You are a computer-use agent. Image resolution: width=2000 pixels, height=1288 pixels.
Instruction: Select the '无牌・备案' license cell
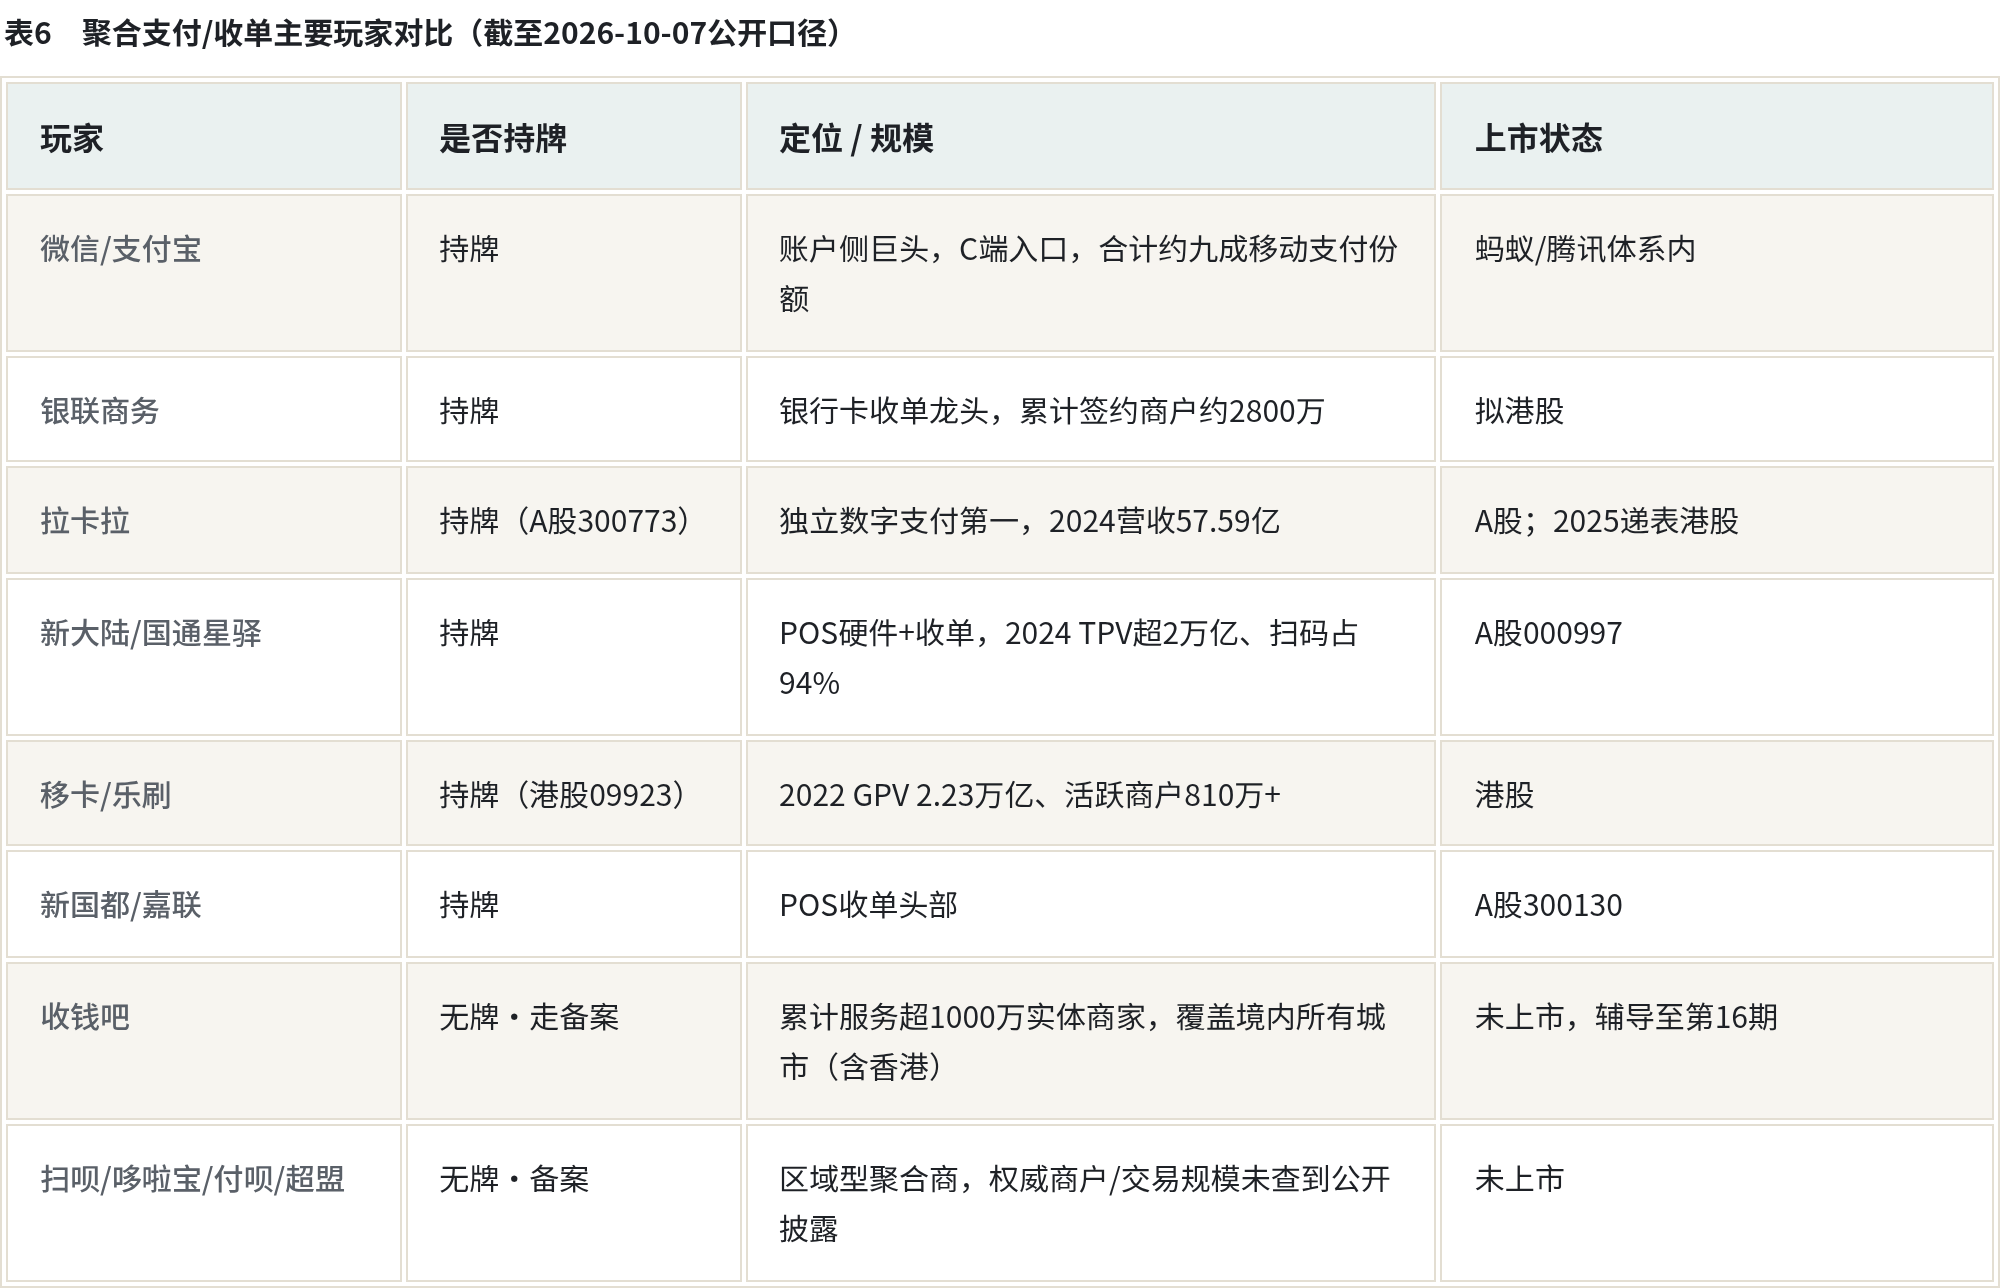(574, 1203)
